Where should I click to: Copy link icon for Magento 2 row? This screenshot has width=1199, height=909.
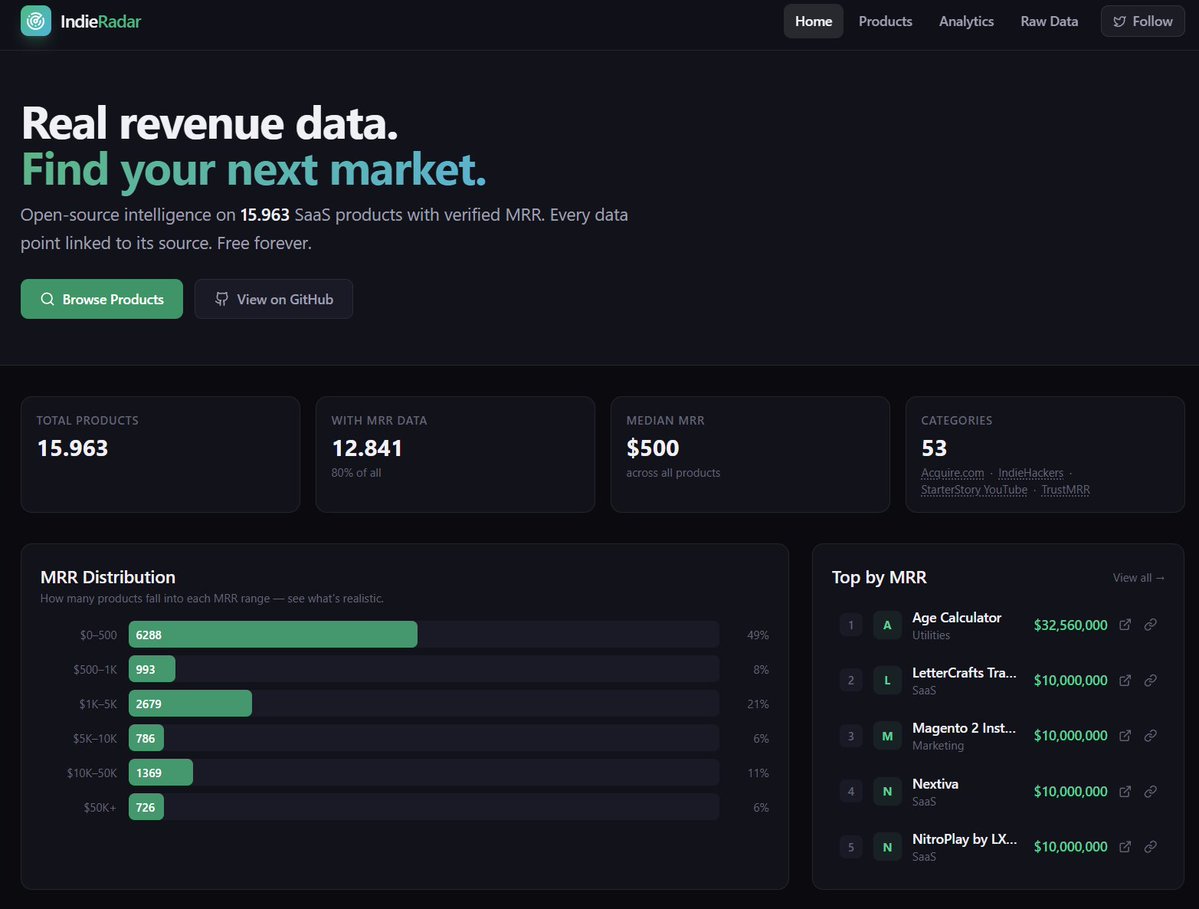coord(1150,735)
